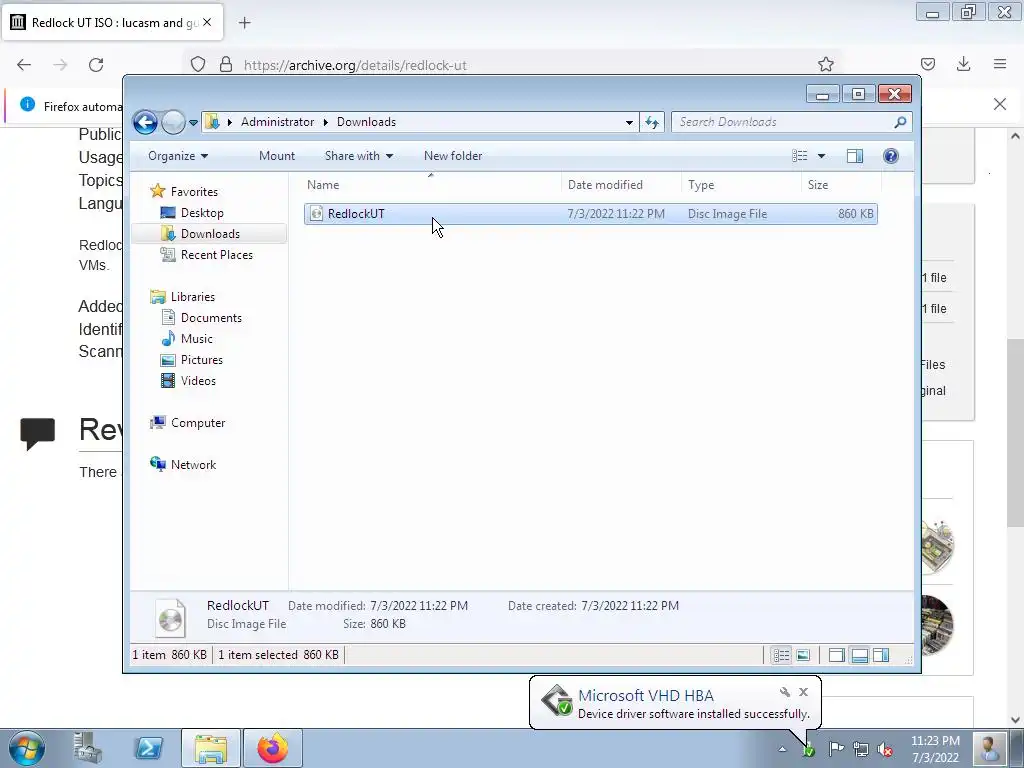Open Explorer help icon

coord(891,156)
